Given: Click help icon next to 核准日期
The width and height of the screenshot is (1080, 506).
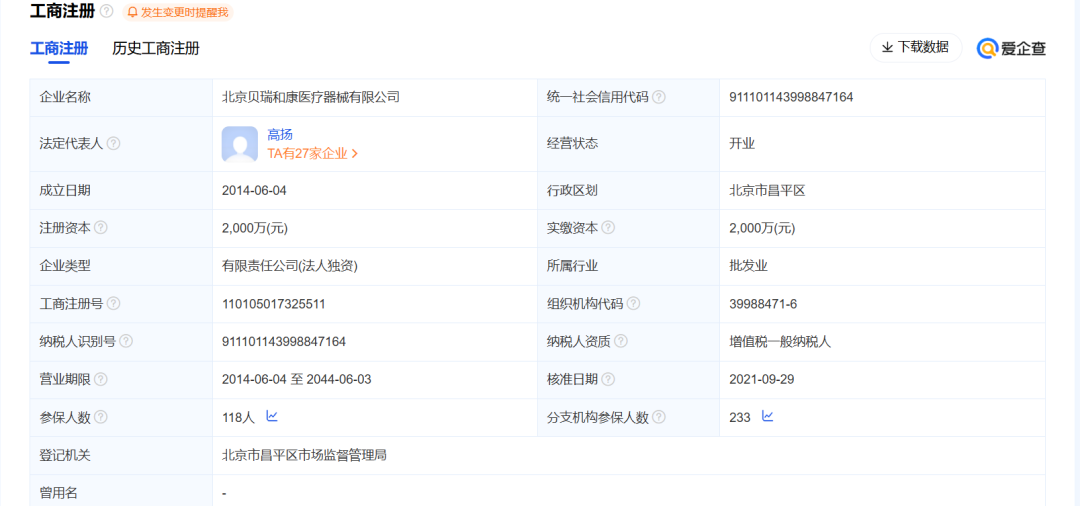Looking at the screenshot, I should [x=608, y=380].
